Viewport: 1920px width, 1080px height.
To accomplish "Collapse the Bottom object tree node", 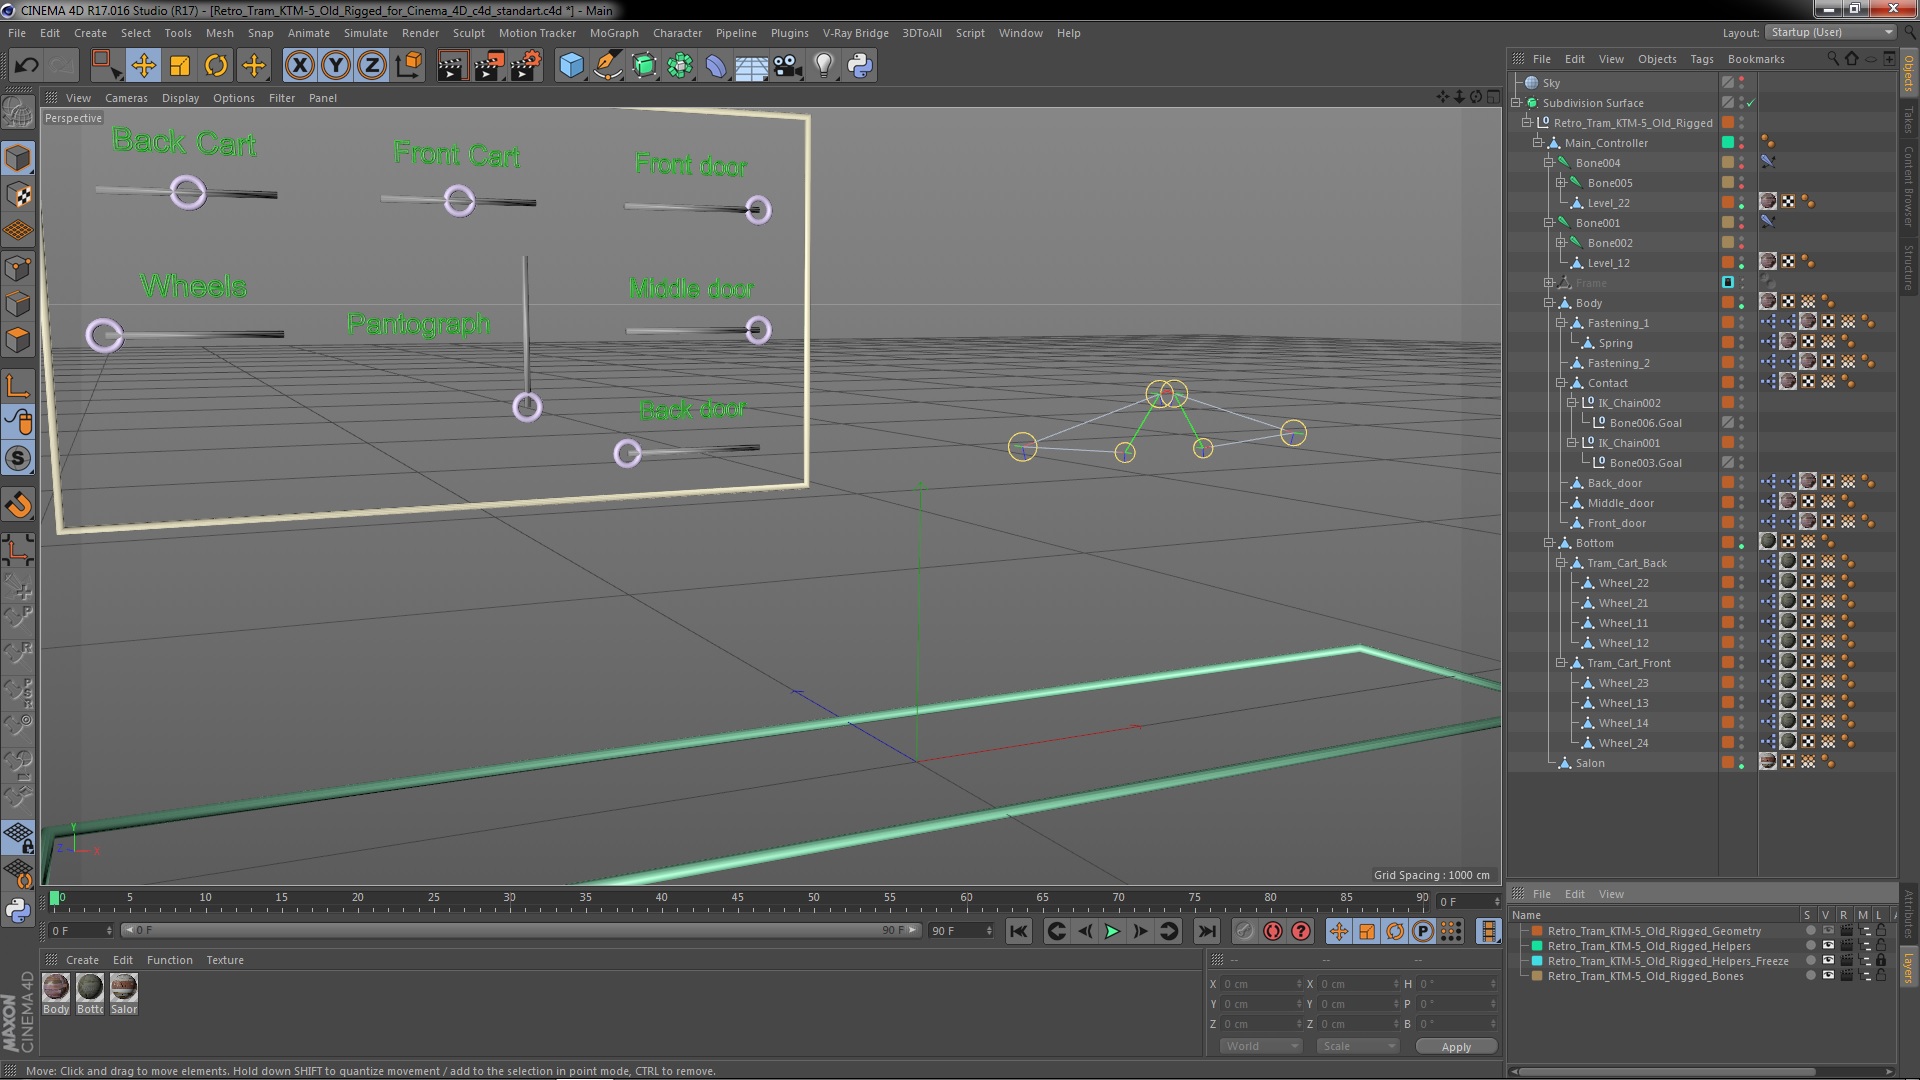I will click(x=1549, y=543).
